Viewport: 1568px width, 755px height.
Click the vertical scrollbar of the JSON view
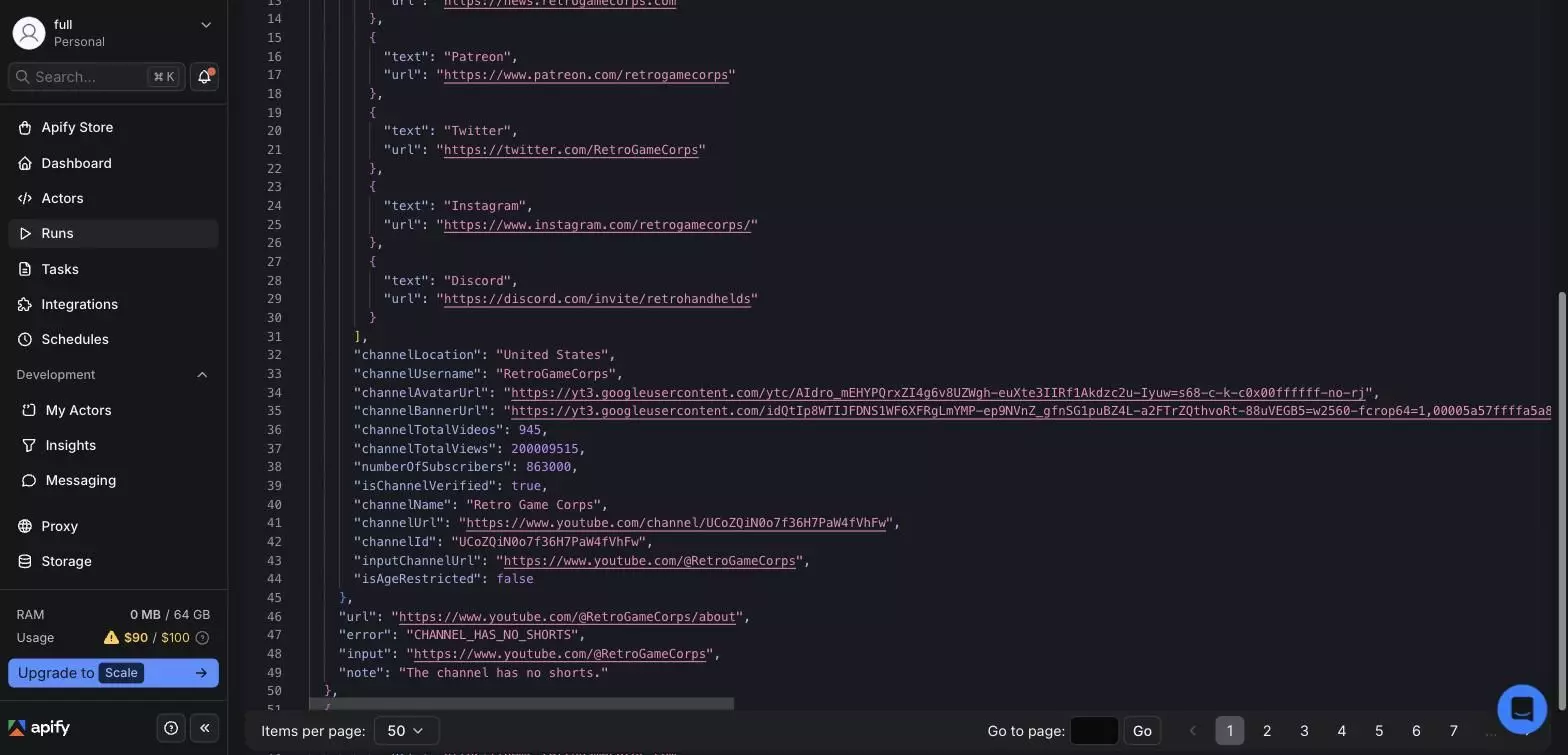pos(1561,500)
